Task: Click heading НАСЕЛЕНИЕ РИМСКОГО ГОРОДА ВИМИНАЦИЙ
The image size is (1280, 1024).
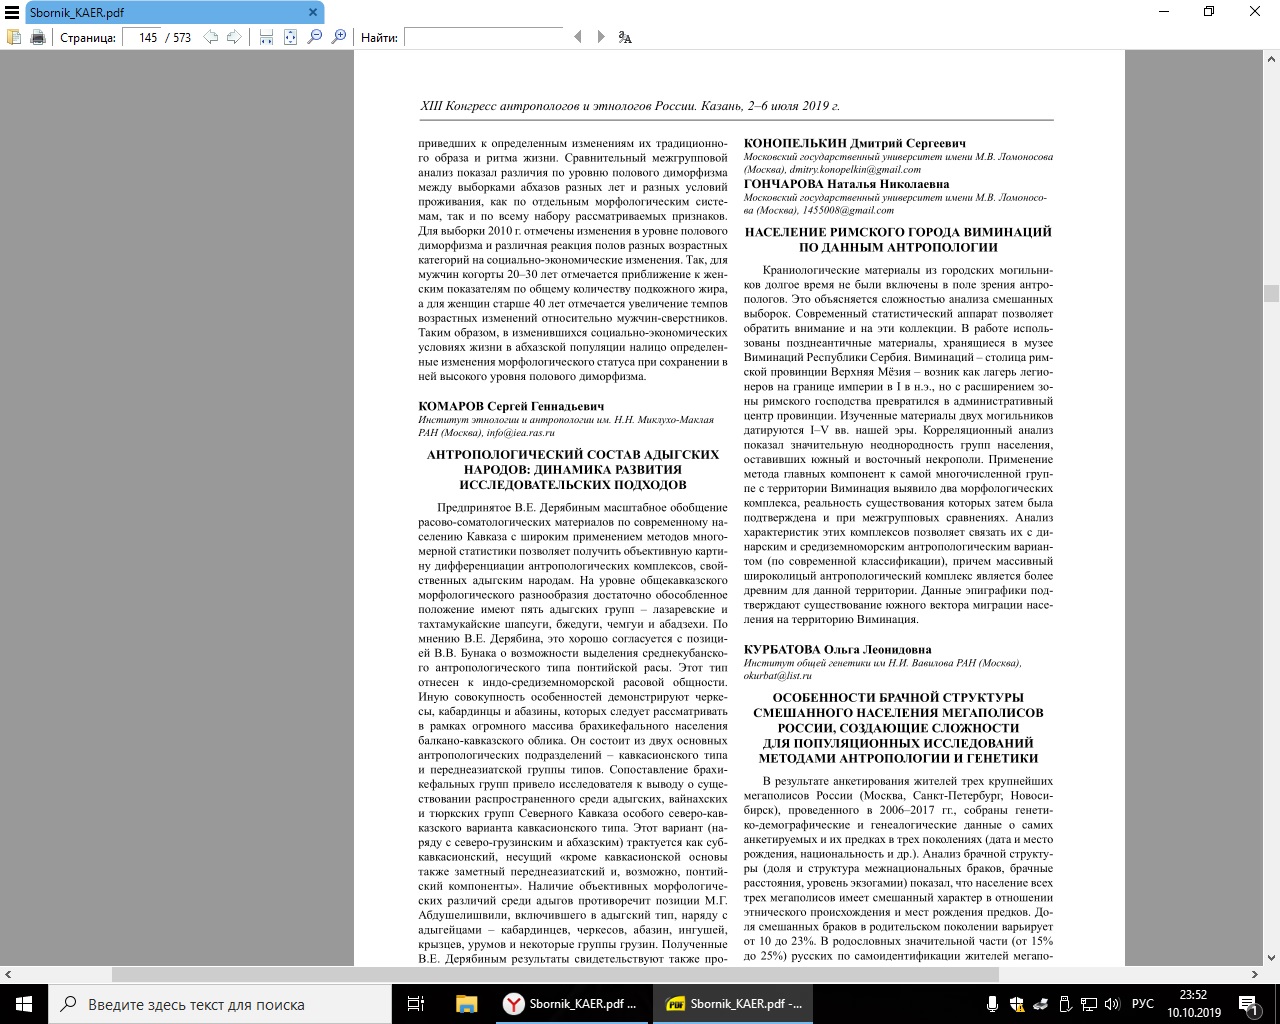Action: point(898,232)
